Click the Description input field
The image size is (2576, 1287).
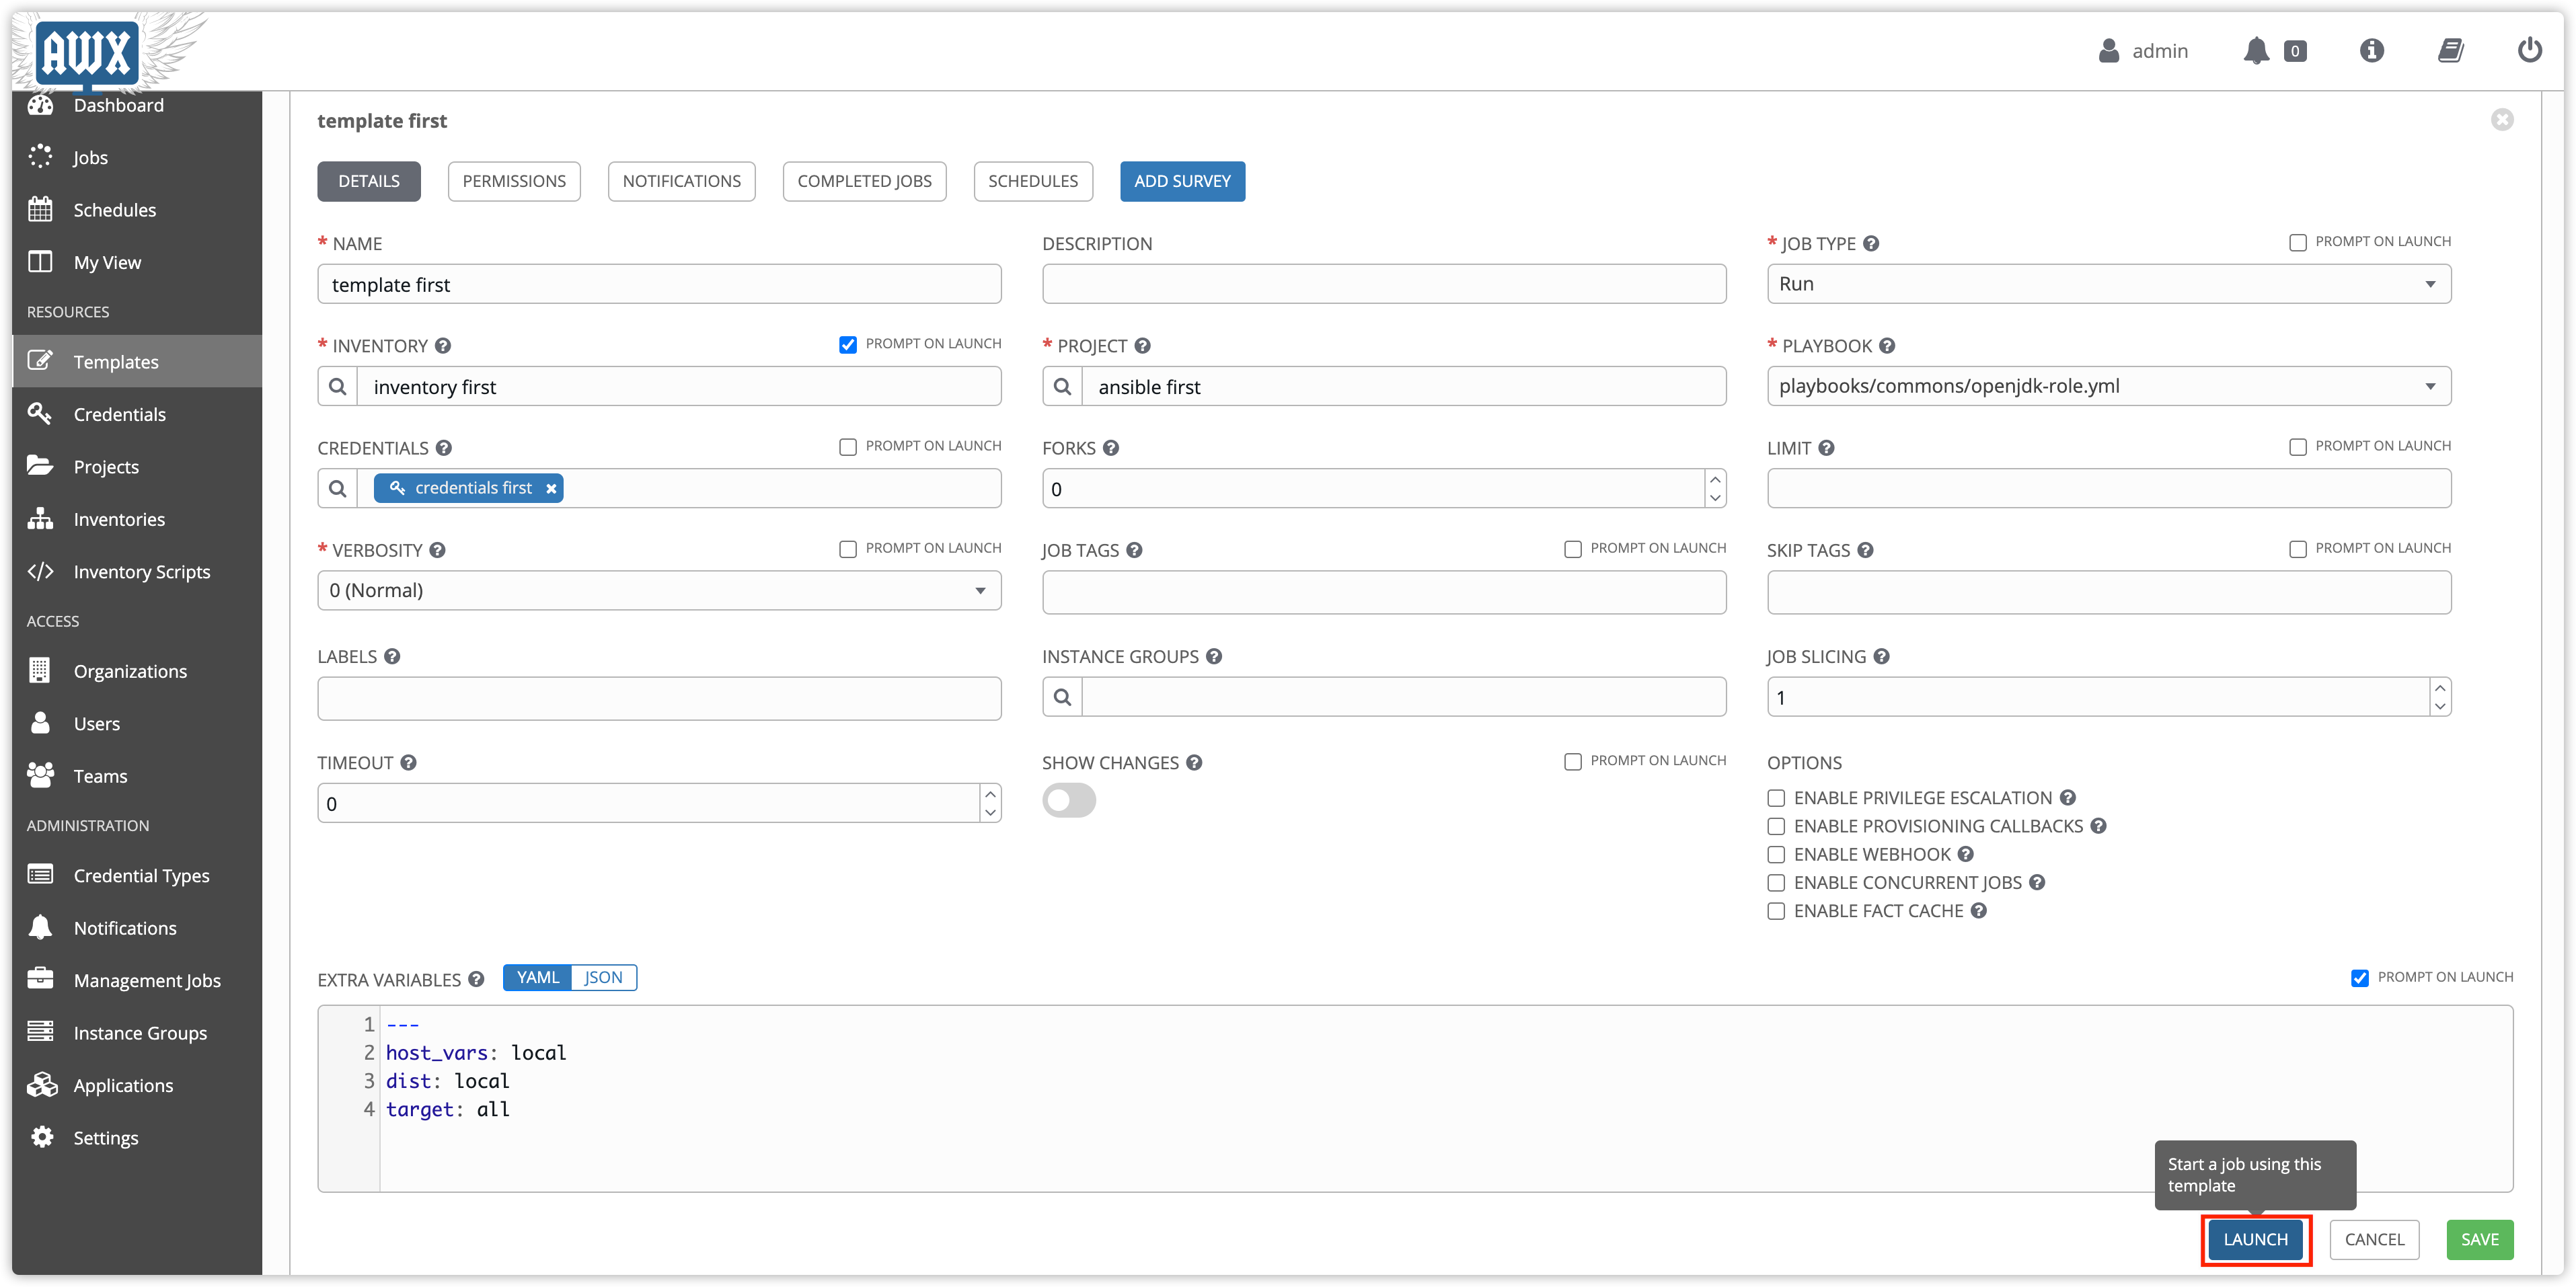pyautogui.click(x=1384, y=284)
